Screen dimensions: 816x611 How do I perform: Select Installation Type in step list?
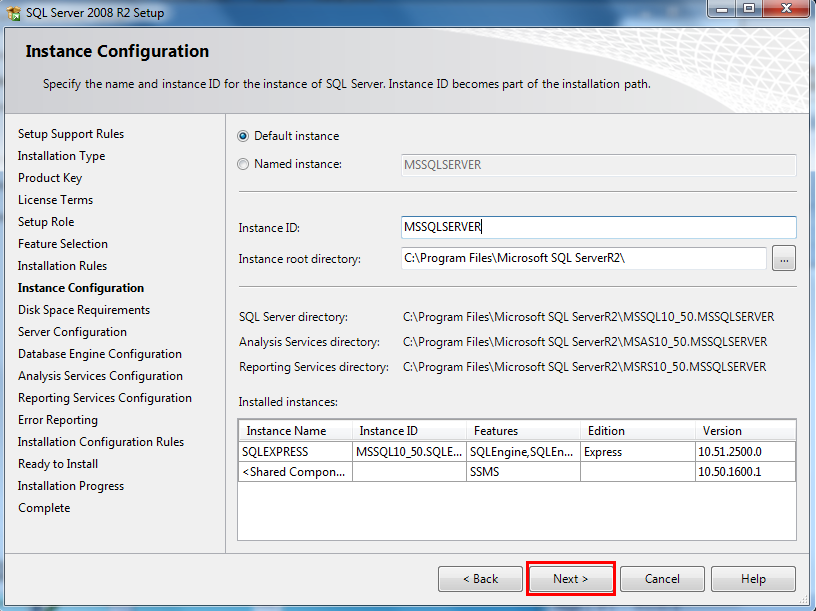coord(61,156)
